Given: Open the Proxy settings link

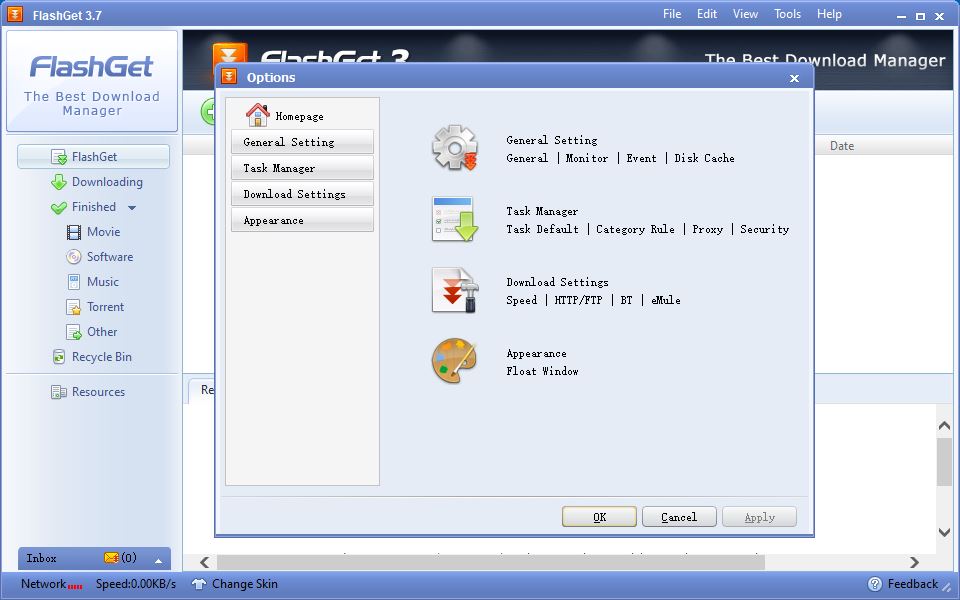Looking at the screenshot, I should coord(708,230).
